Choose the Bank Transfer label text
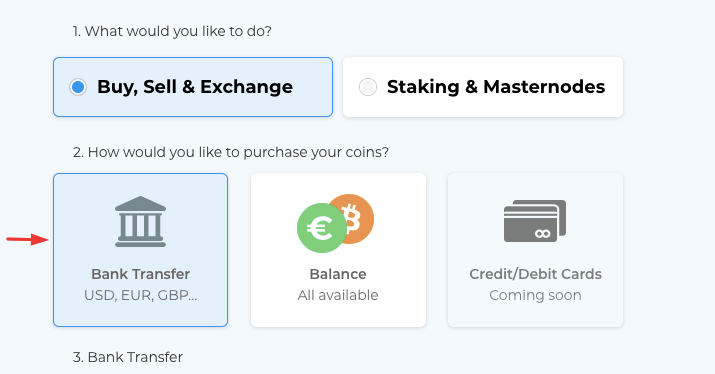The image size is (715, 374). coord(140,274)
